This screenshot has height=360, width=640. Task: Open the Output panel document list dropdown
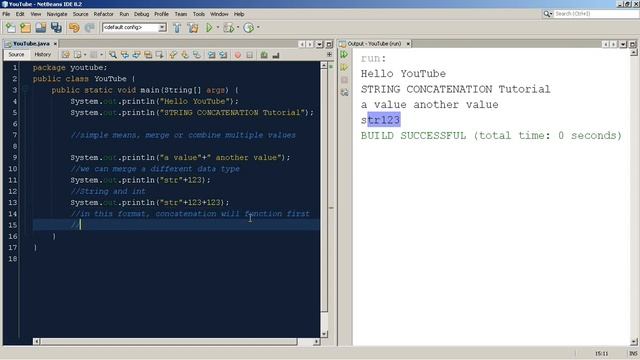tap(623, 44)
